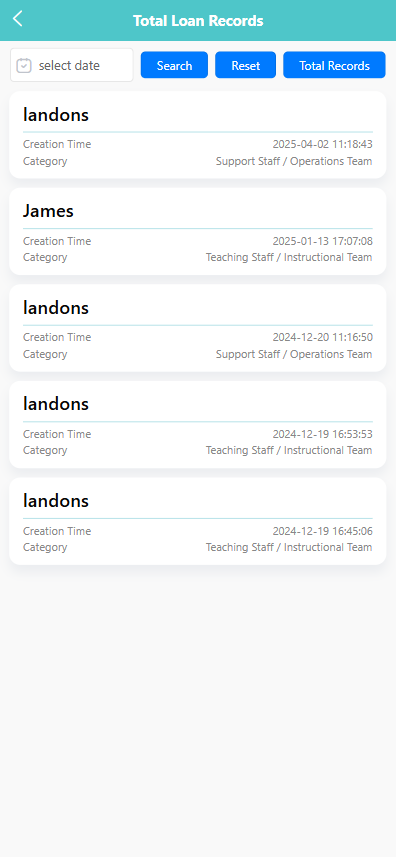
Task: Click creation time 2025-01-13 17:07:08
Action: (323, 241)
